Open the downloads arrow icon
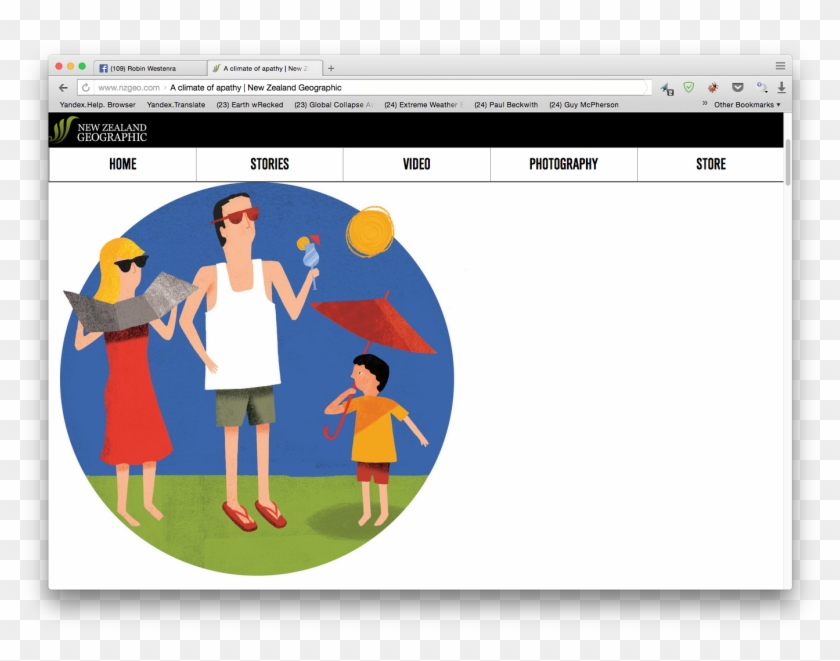 point(782,88)
